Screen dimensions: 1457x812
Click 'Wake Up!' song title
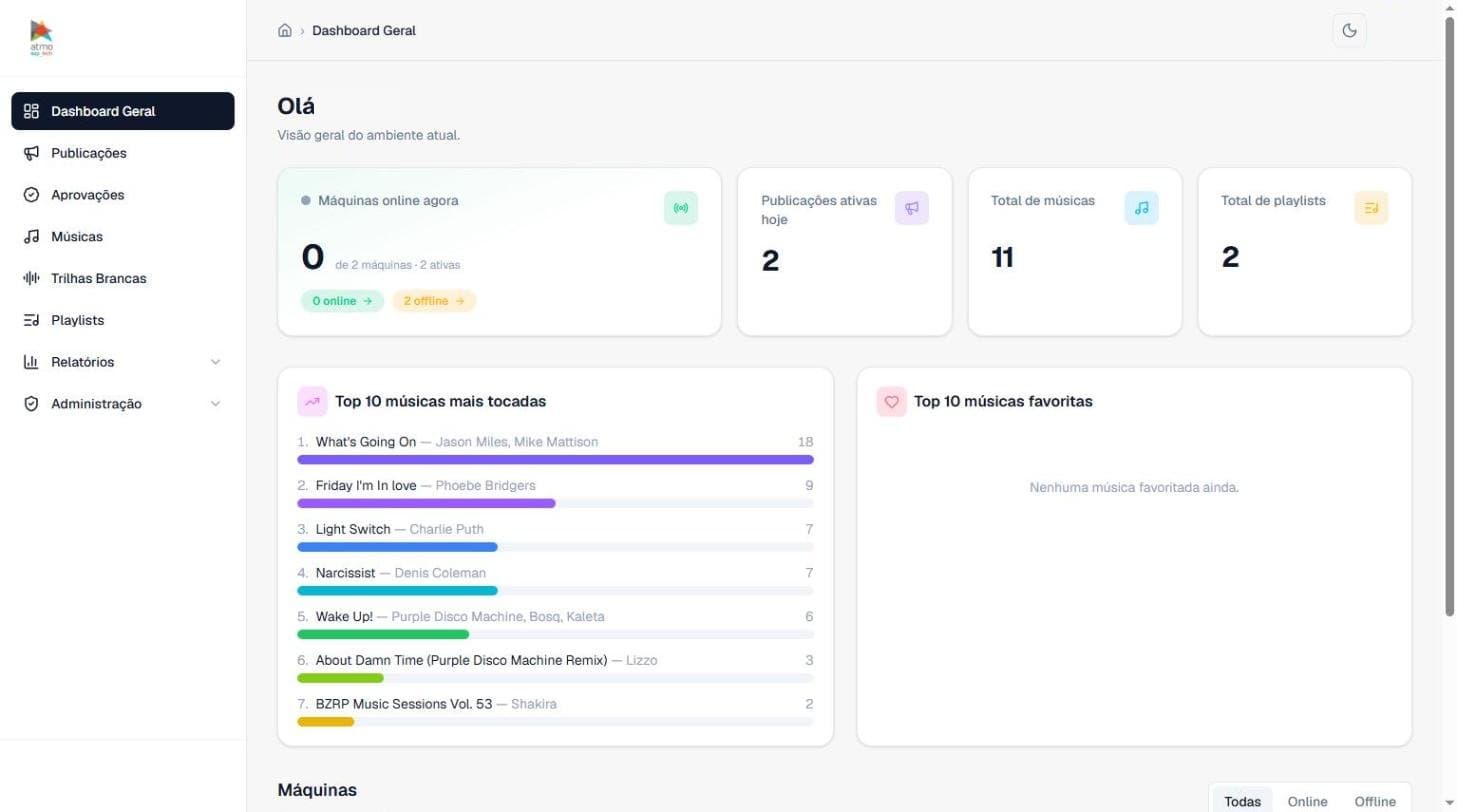tap(344, 617)
